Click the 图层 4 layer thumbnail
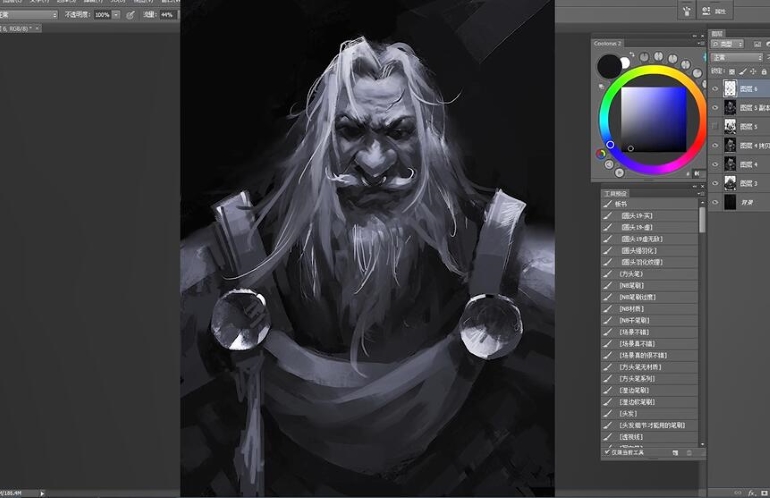Screen dimensions: 770x498 [x=730, y=164]
